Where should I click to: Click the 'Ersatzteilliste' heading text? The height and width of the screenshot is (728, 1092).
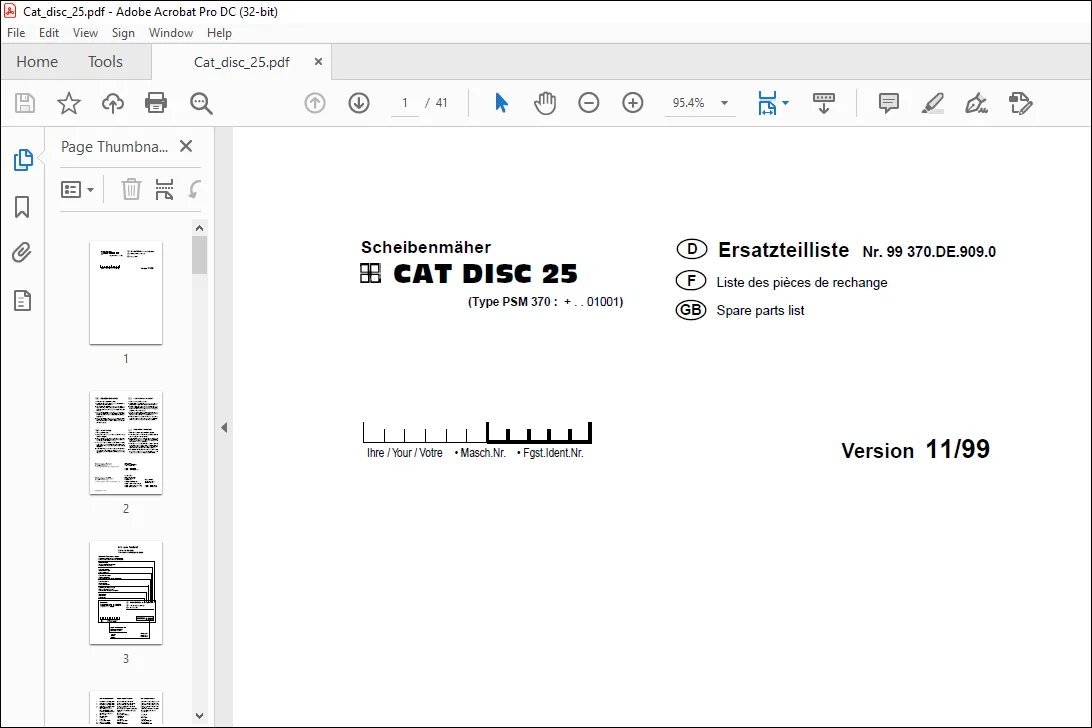click(x=783, y=249)
